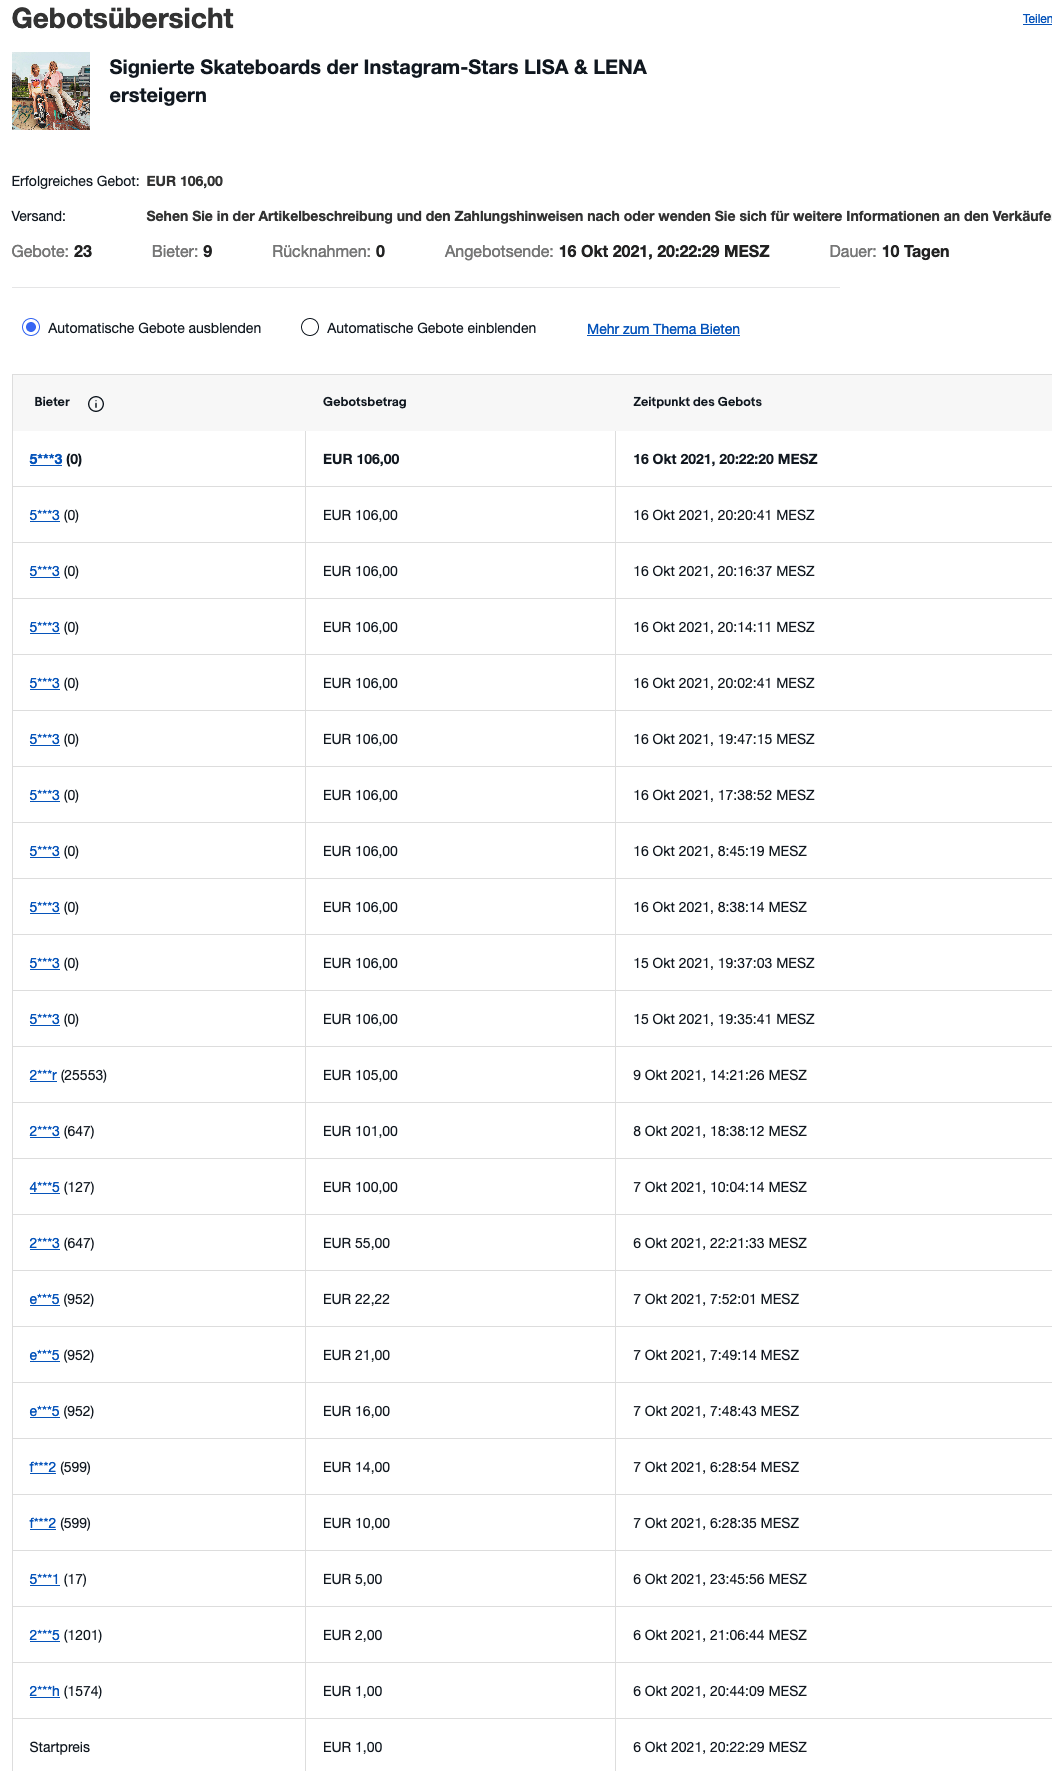This screenshot has width=1052, height=1771.
Task: Open bidder 4***5 with 127 rating
Action: point(45,1187)
